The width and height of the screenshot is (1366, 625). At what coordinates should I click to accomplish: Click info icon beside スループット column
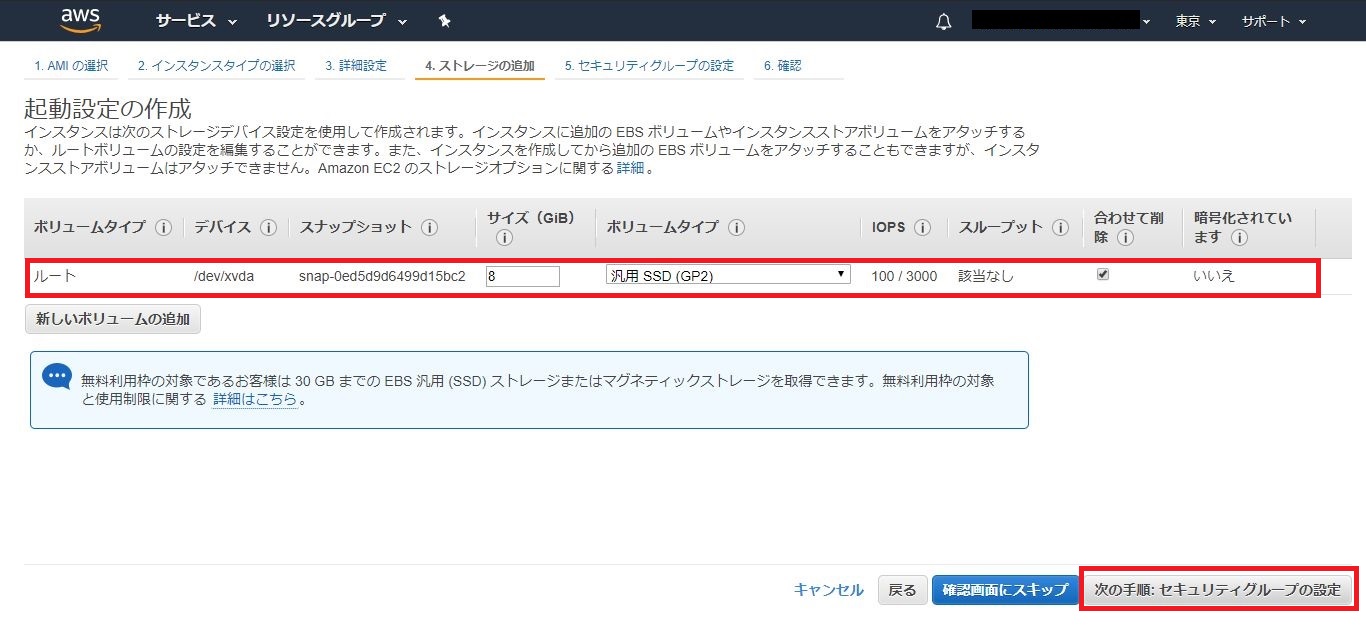pyautogui.click(x=1061, y=227)
